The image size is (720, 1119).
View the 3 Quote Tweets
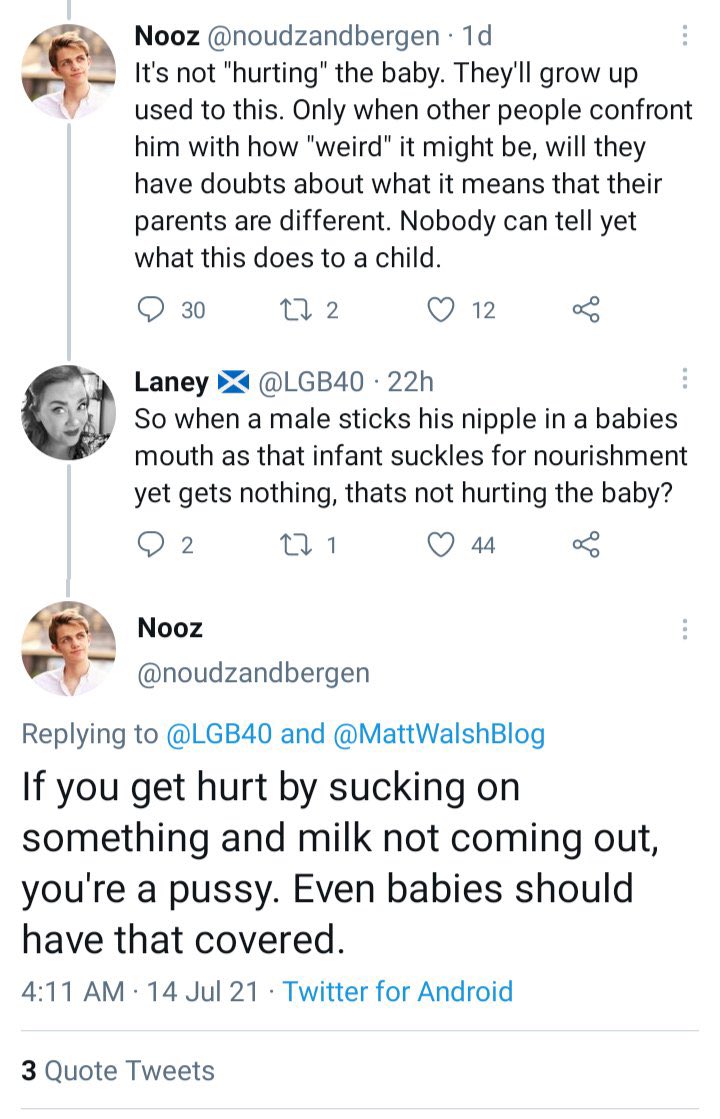[118, 1070]
